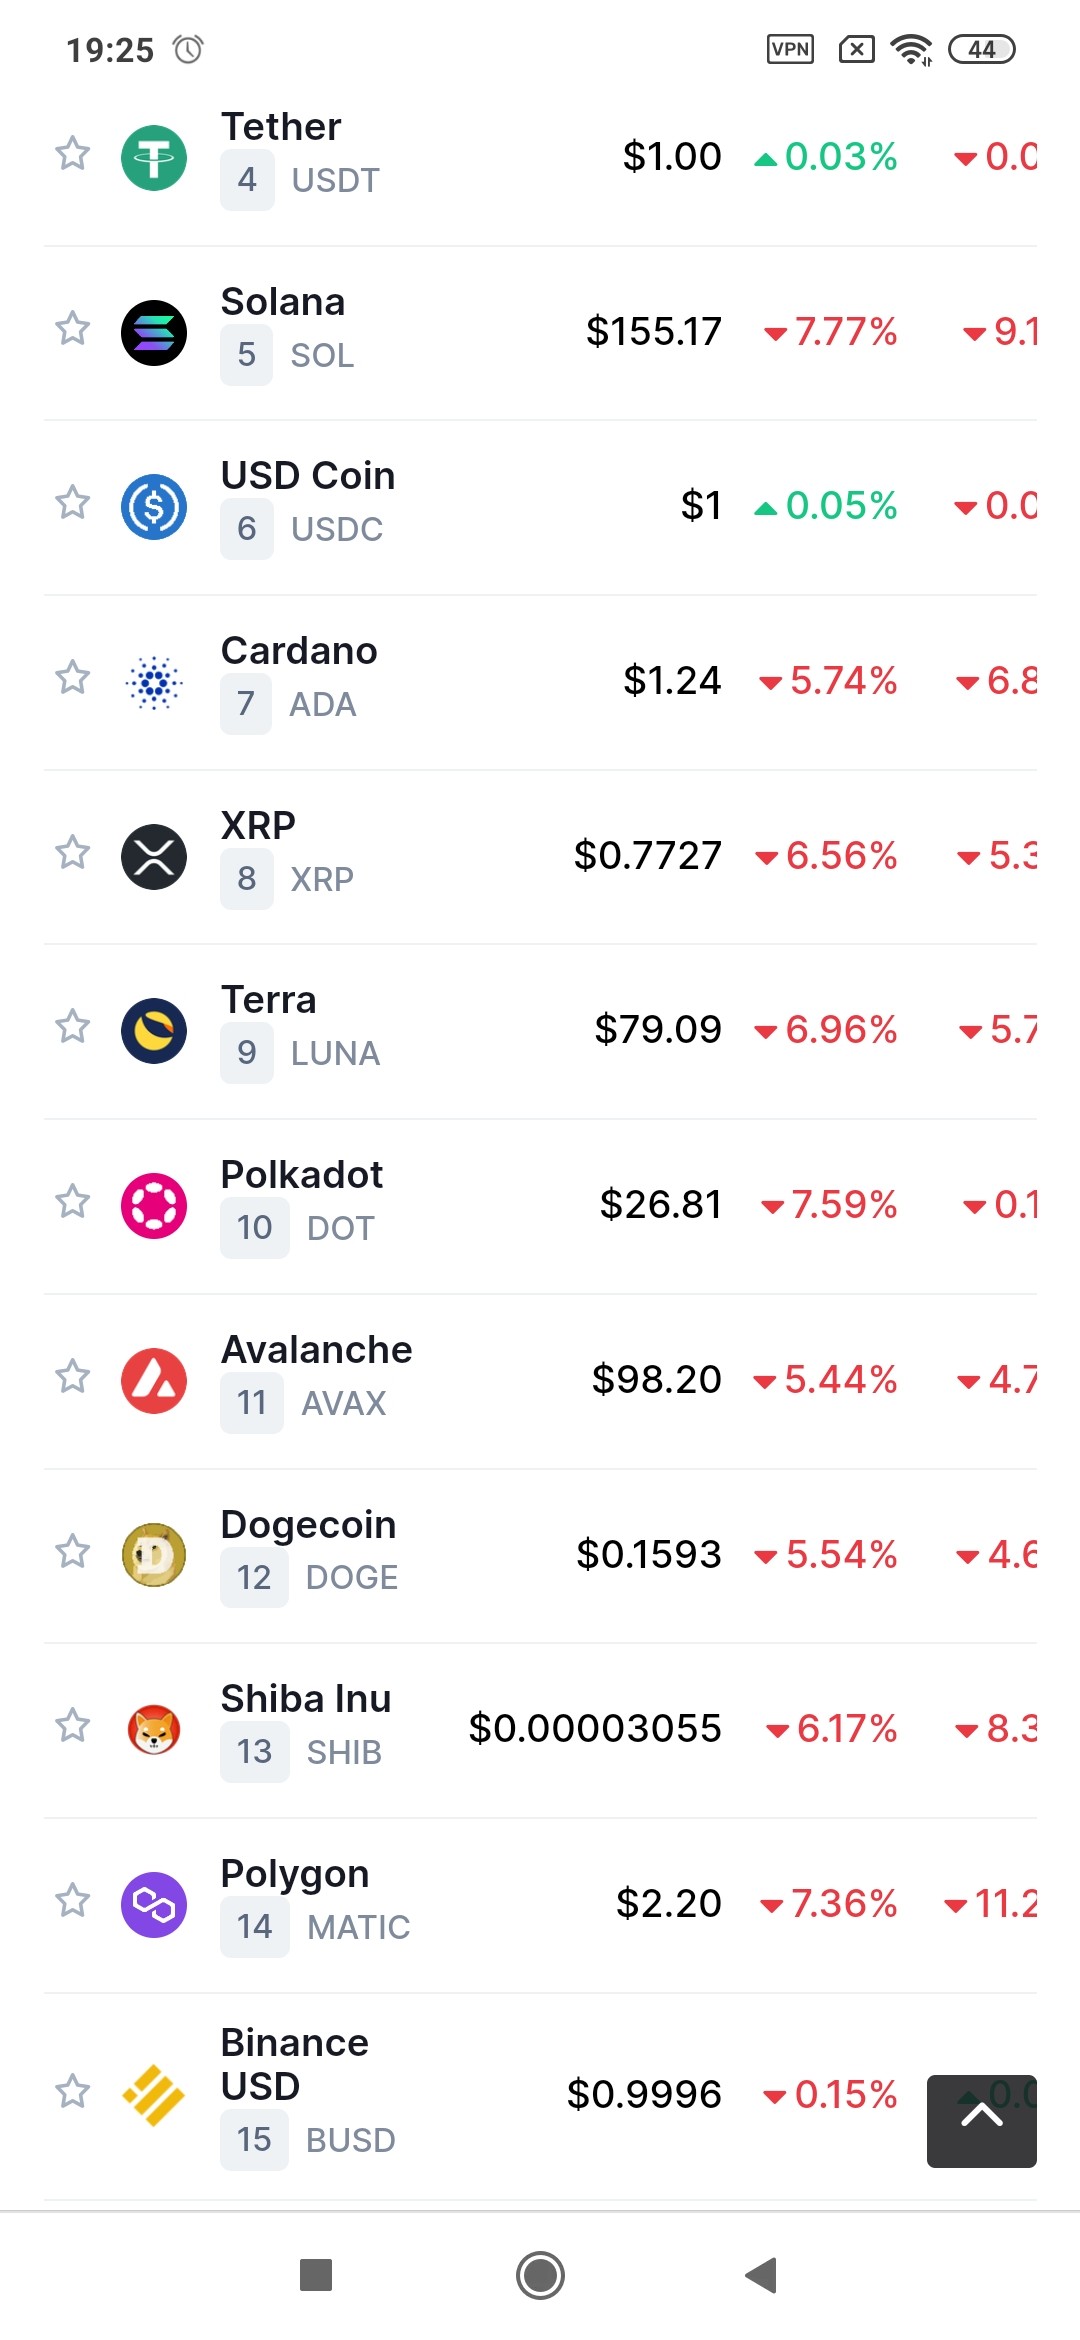Tap the USD Coin logo
The width and height of the screenshot is (1080, 2340).
click(154, 507)
